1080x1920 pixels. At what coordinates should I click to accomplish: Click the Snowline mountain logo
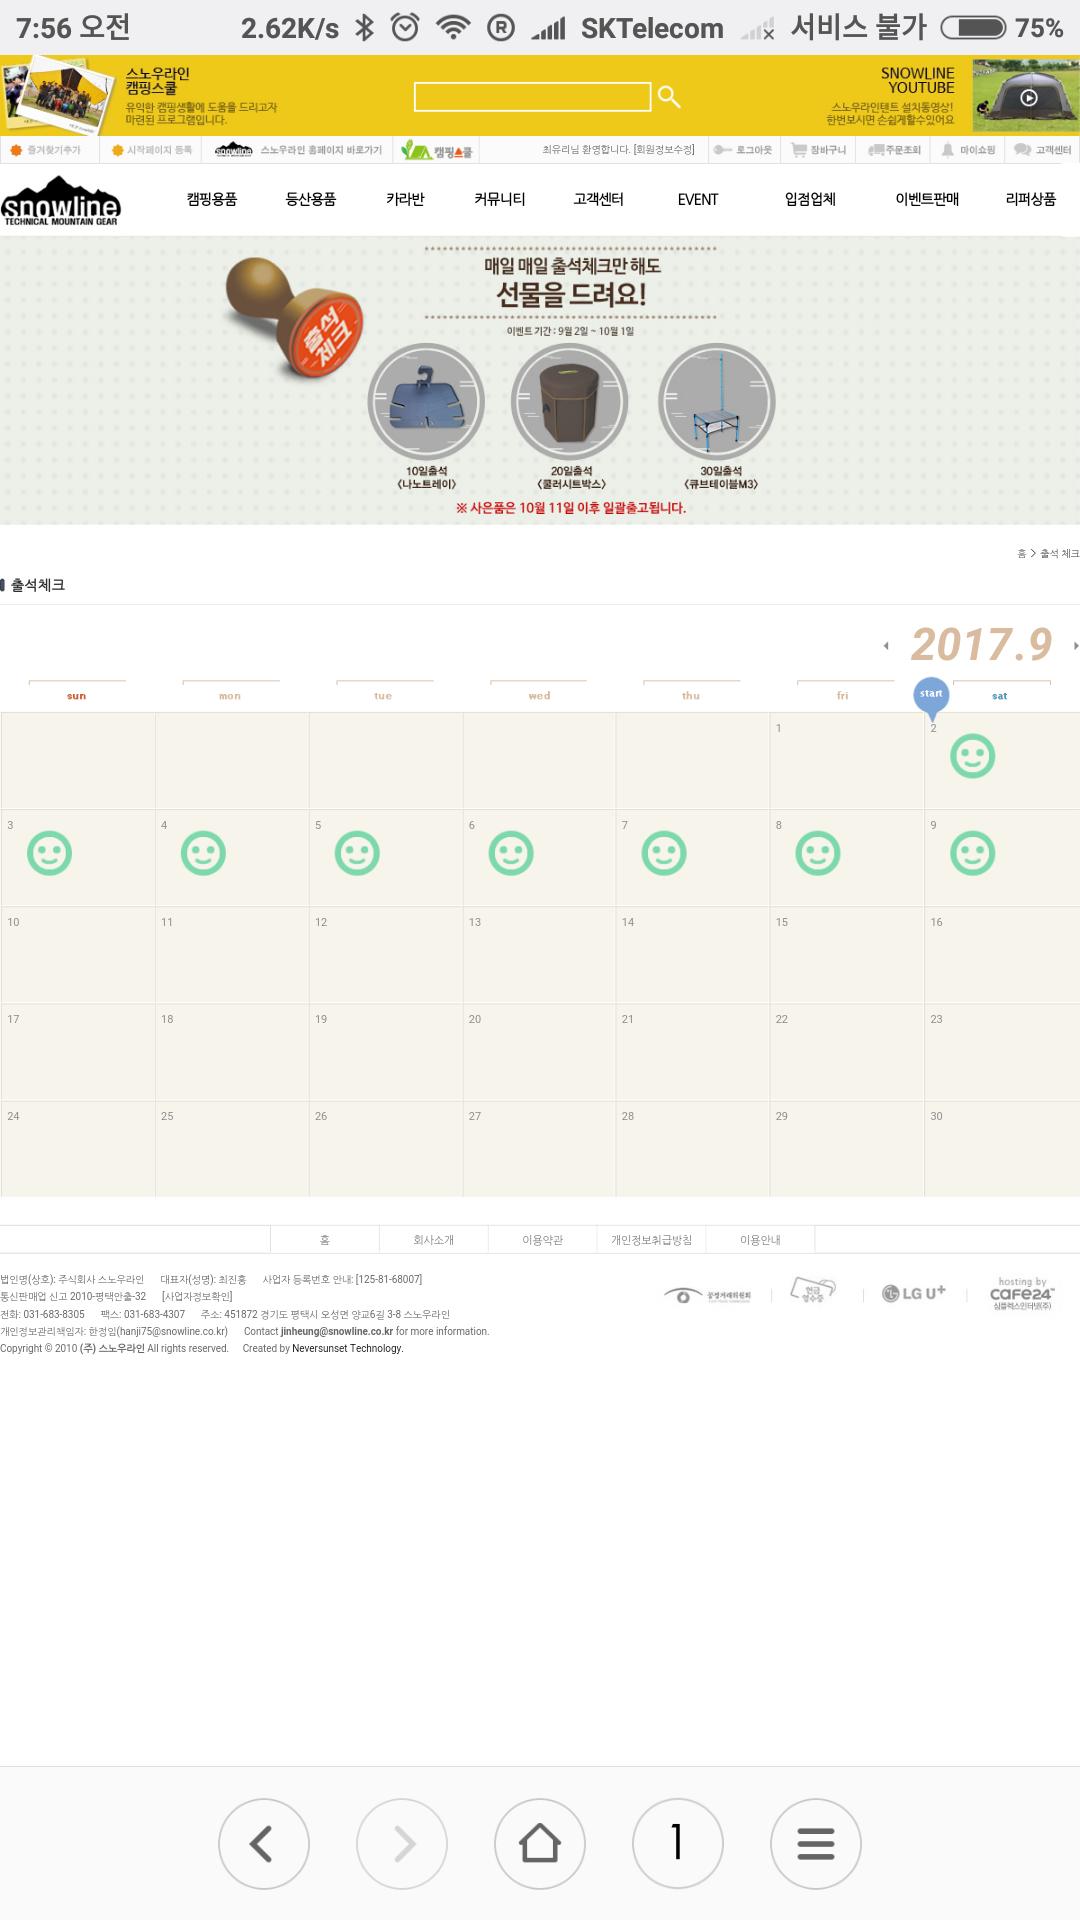[x=61, y=201]
